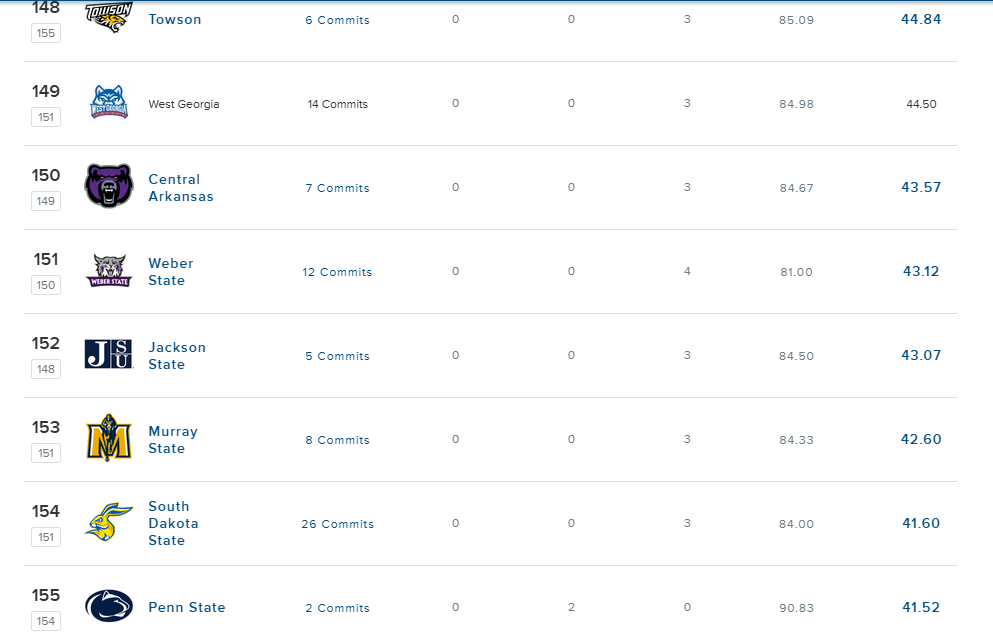993x642 pixels.
Task: Open the Murray State Racers logo
Action: click(x=109, y=438)
